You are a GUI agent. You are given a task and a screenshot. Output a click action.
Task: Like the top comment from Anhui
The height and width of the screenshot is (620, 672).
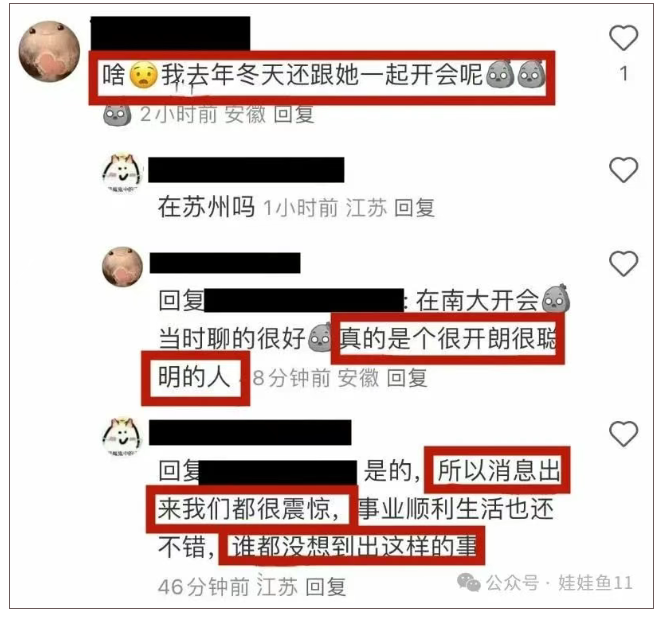click(623, 38)
